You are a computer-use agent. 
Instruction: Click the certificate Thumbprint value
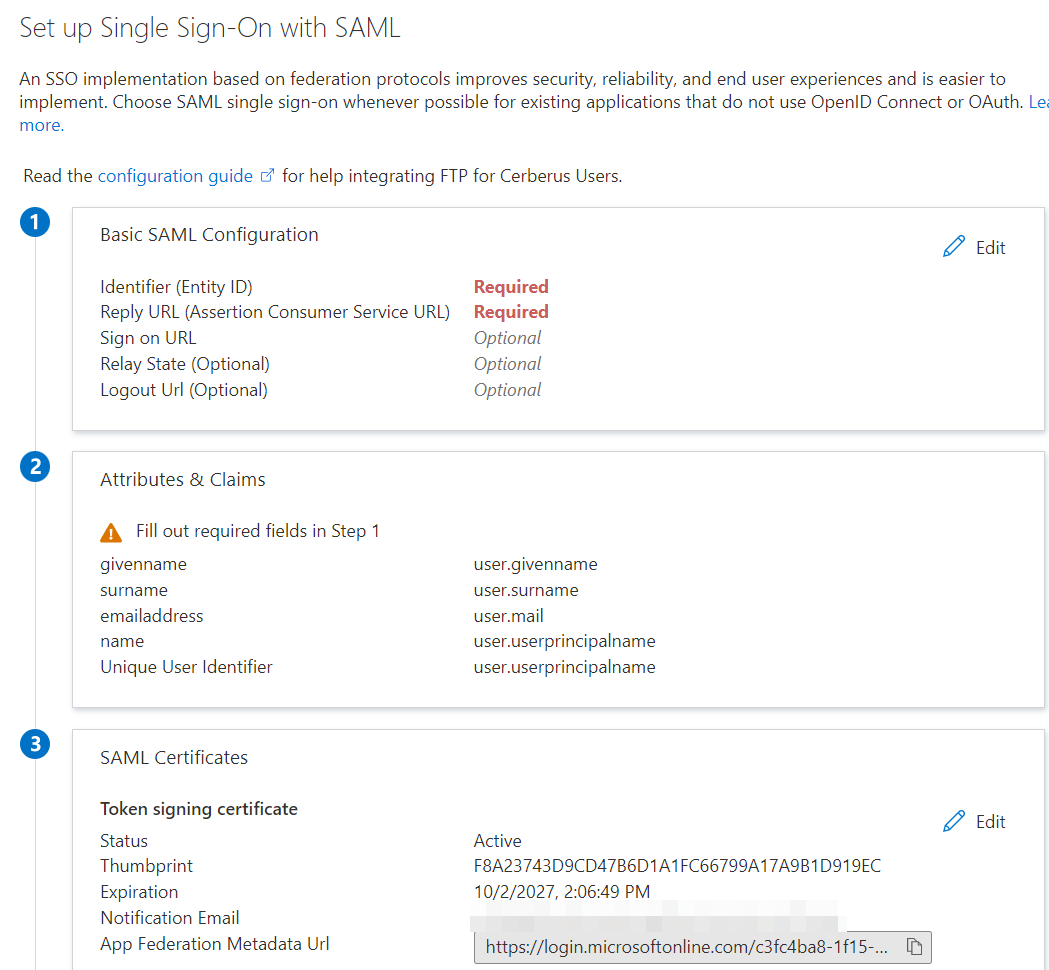[677, 866]
